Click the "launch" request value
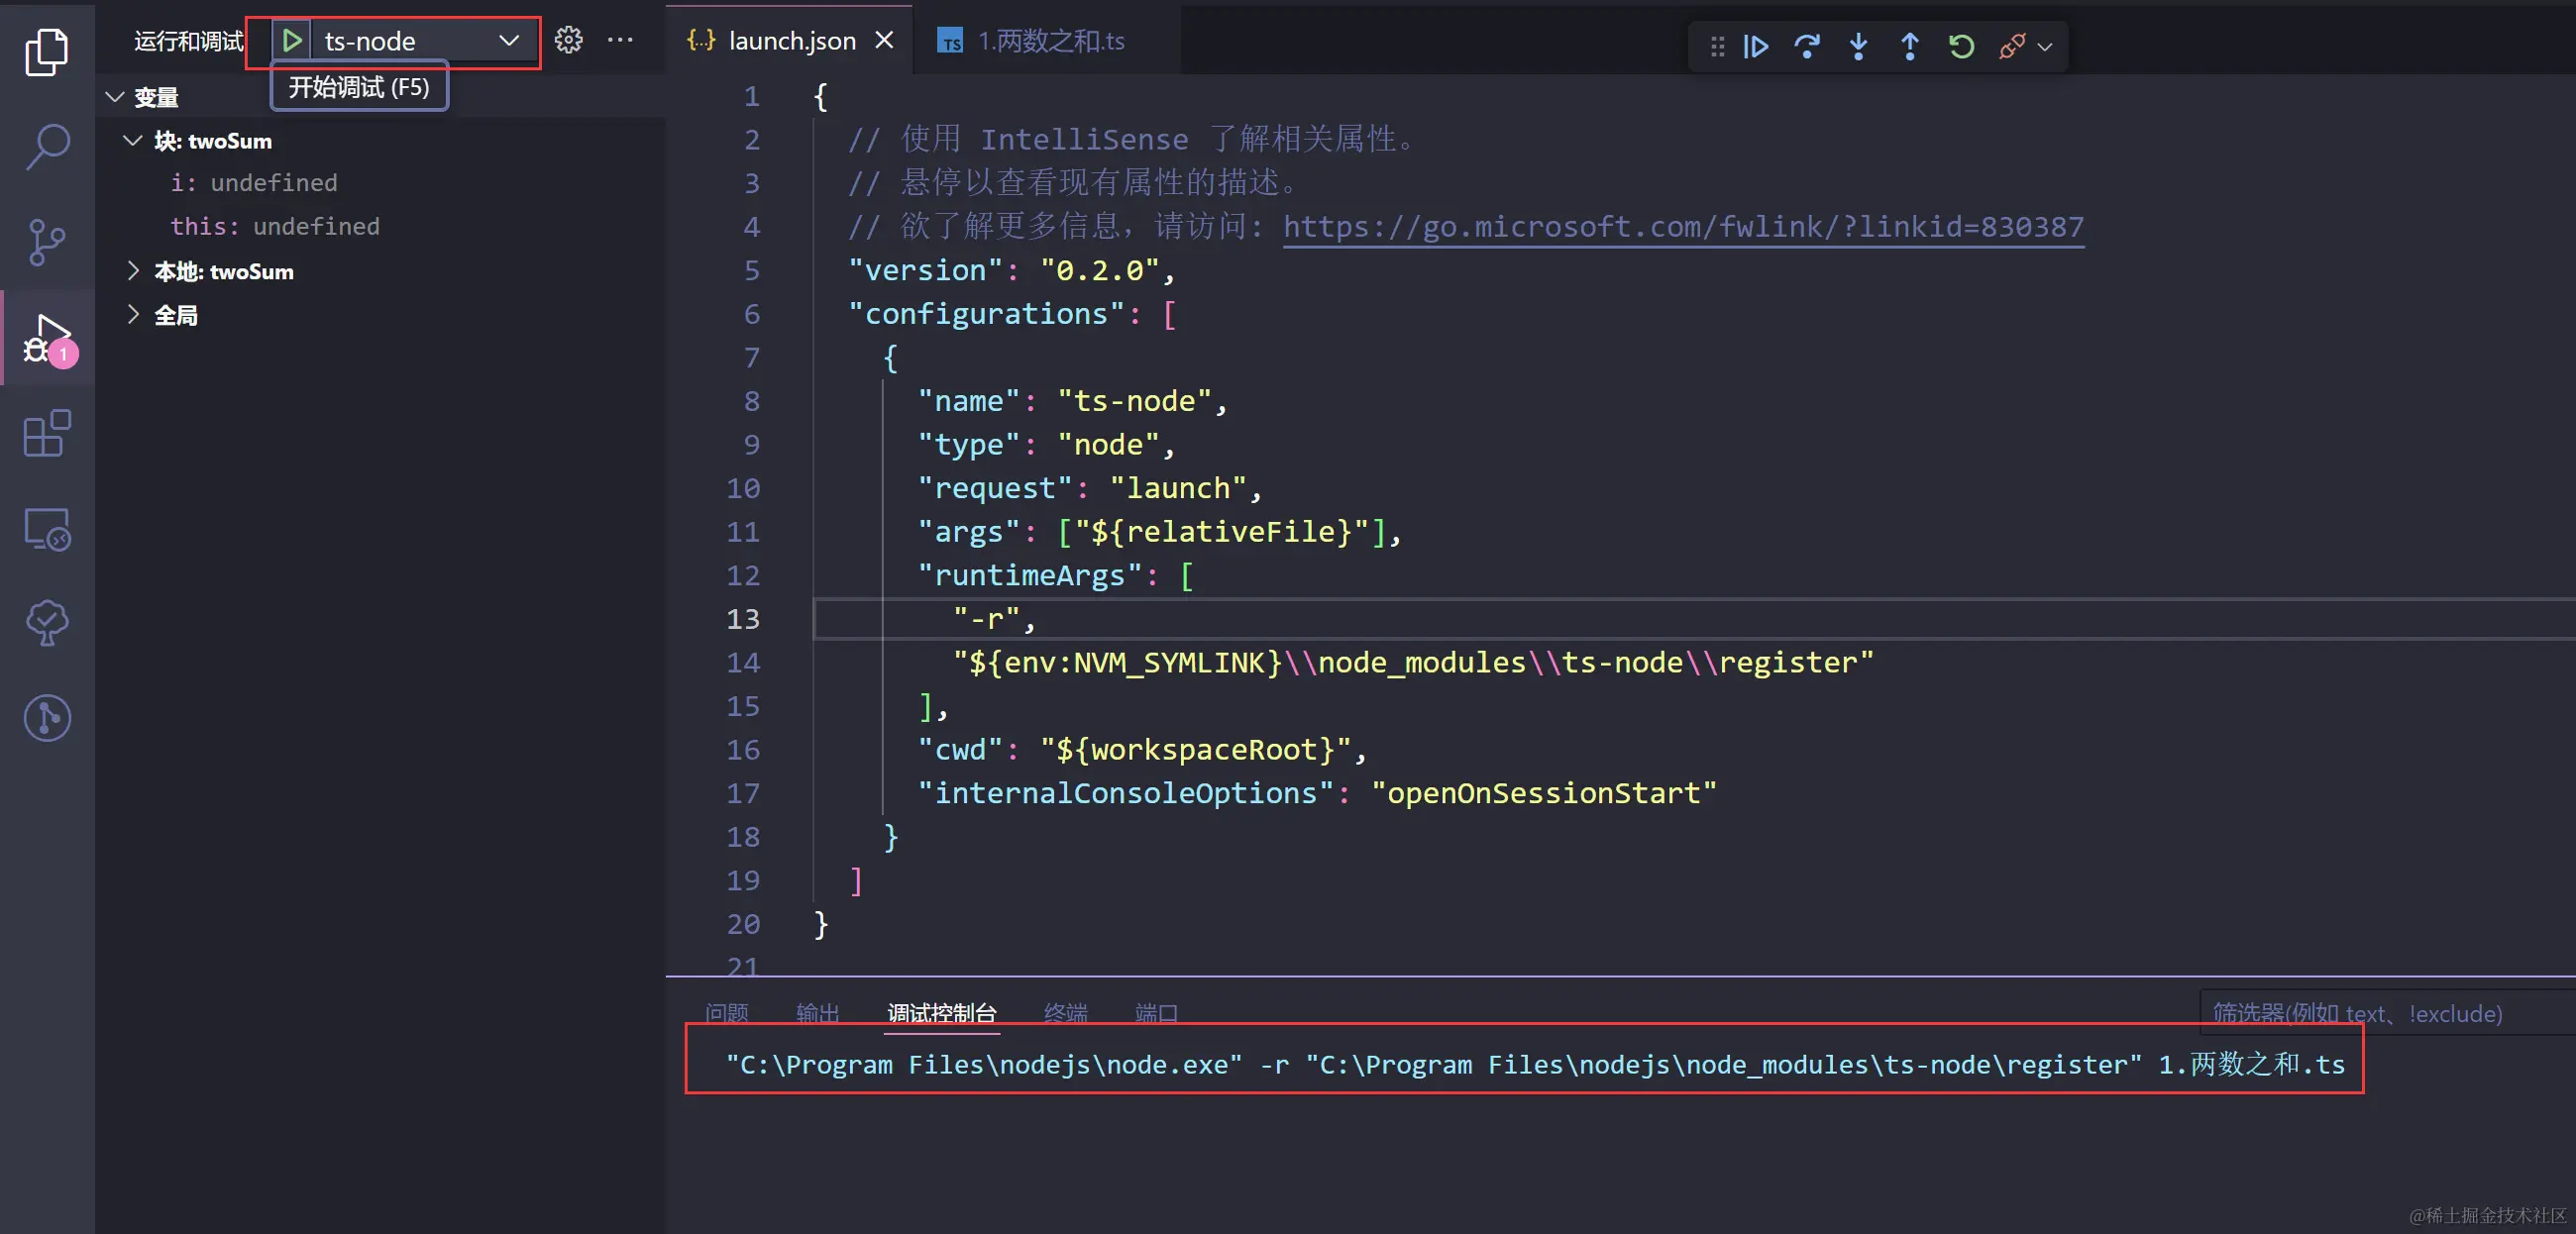This screenshot has width=2576, height=1234. click(1178, 488)
